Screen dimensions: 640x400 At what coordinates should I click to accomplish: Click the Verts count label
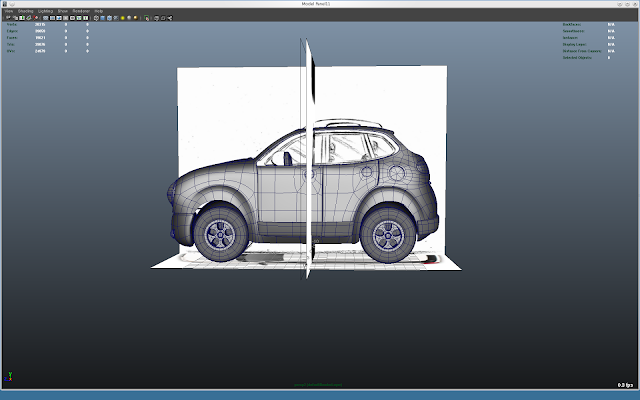[x=12, y=24]
